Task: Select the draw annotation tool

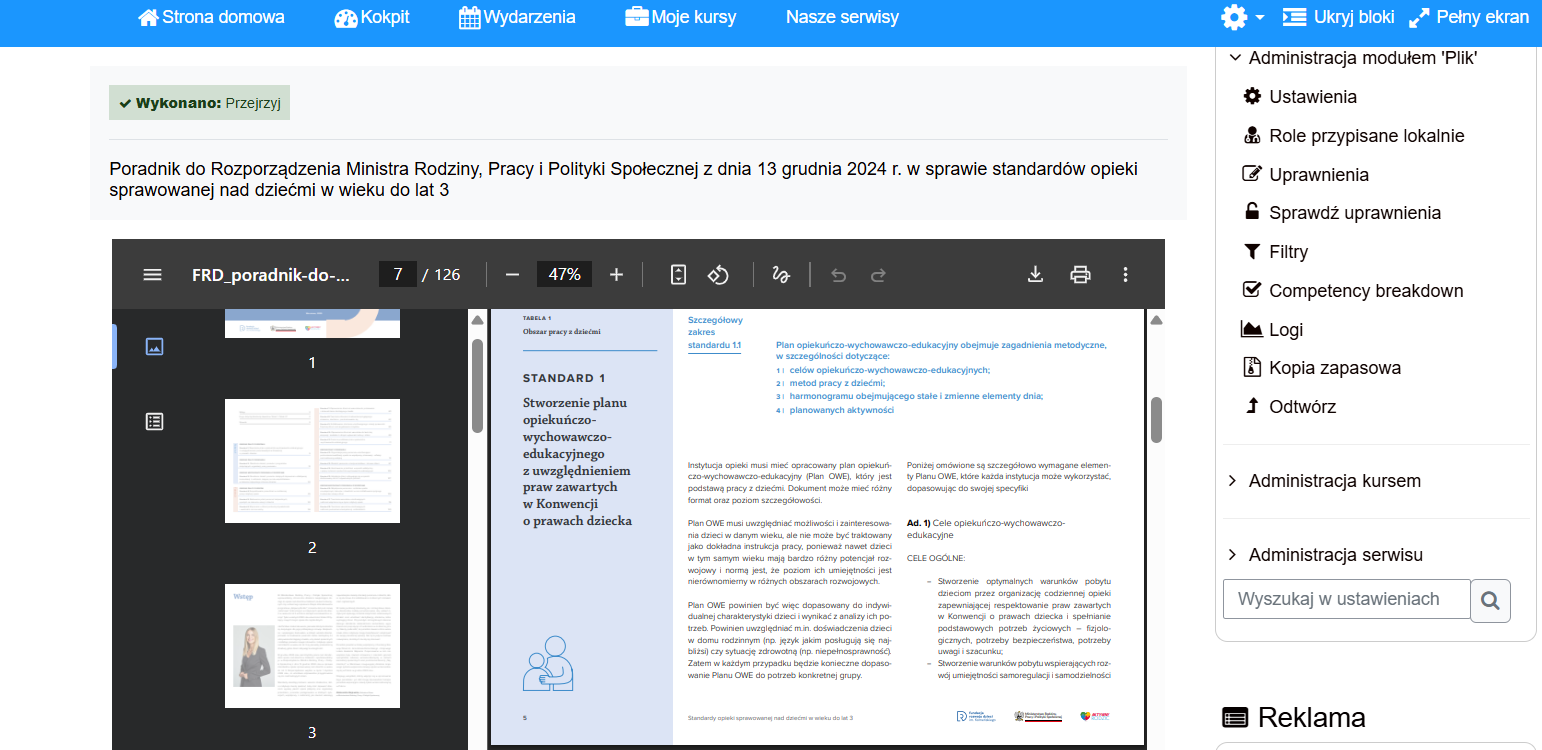Action: (781, 274)
